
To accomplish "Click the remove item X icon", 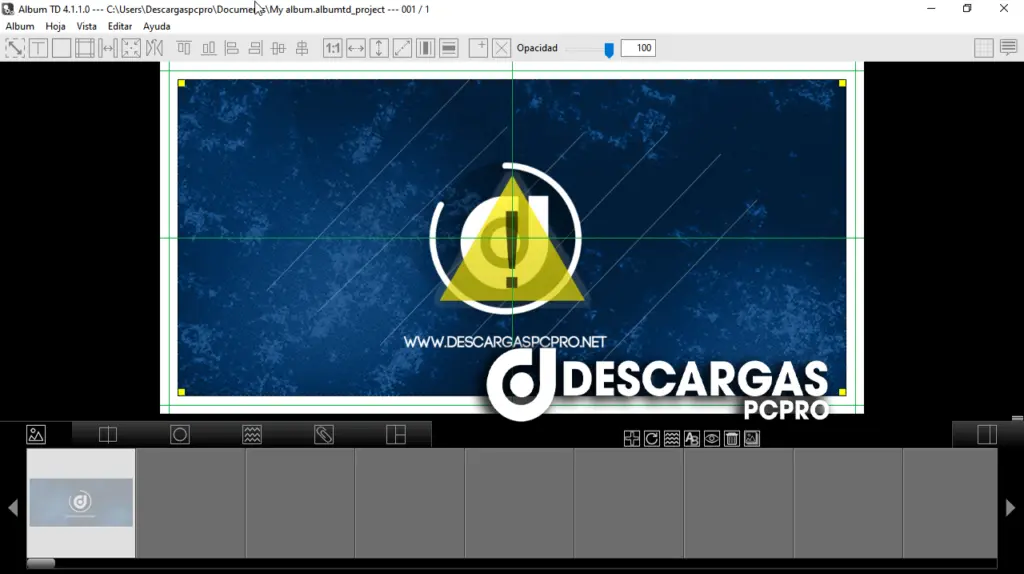I will tap(502, 48).
